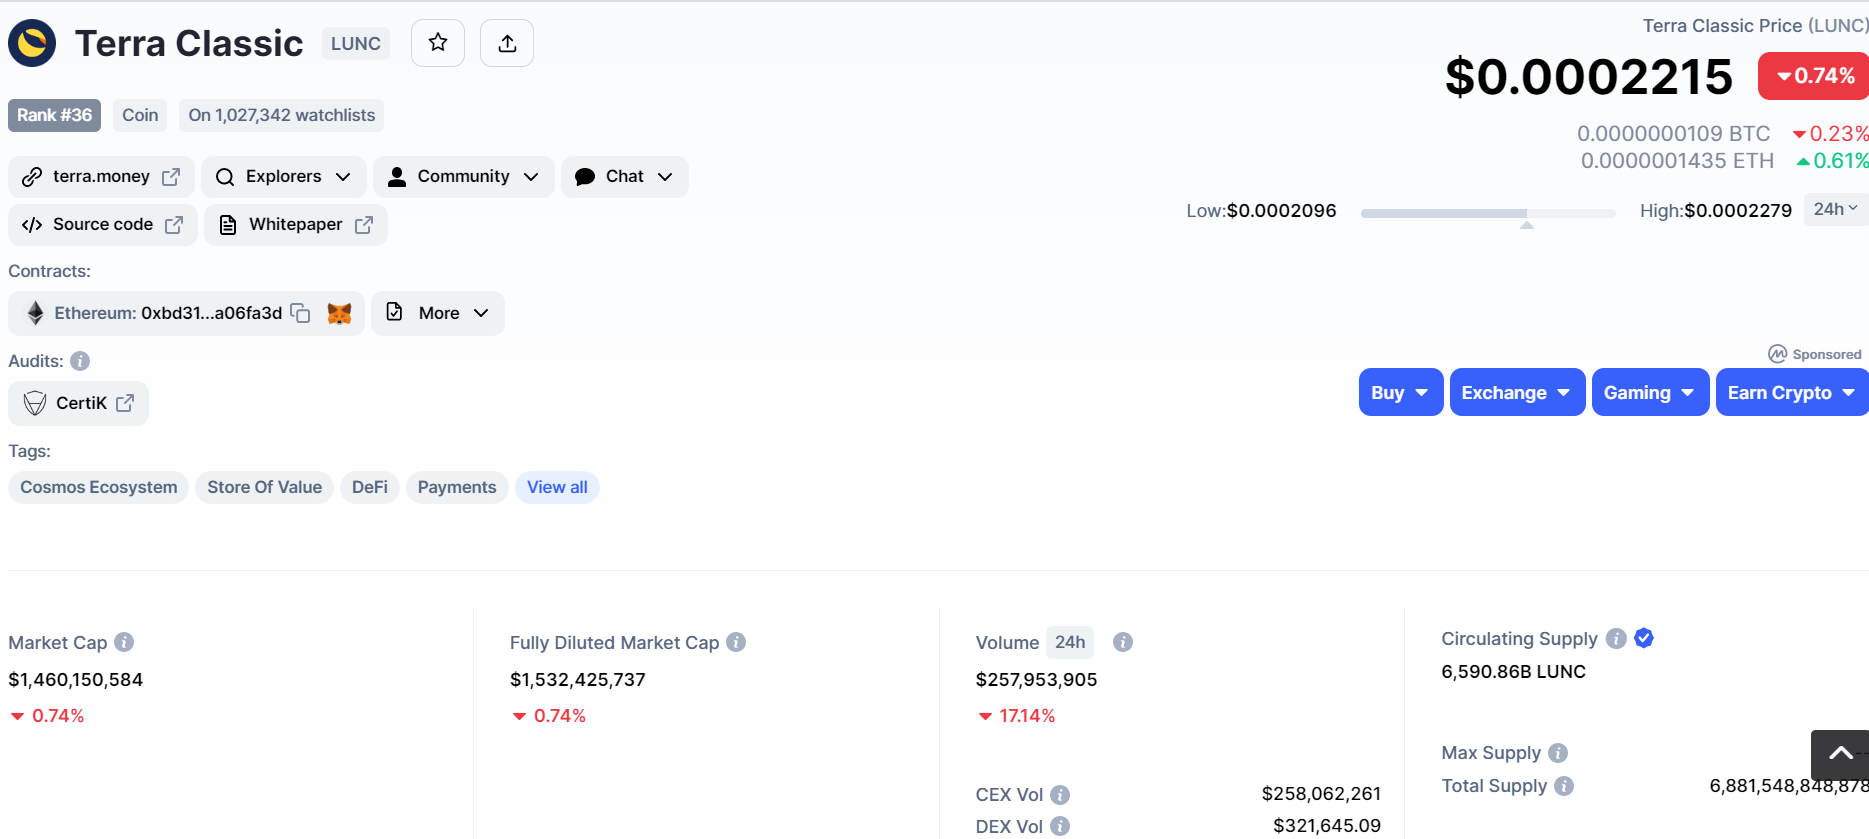Add token to MetaMask via fox icon
Screen dimensions: 1869x839
pos(340,314)
